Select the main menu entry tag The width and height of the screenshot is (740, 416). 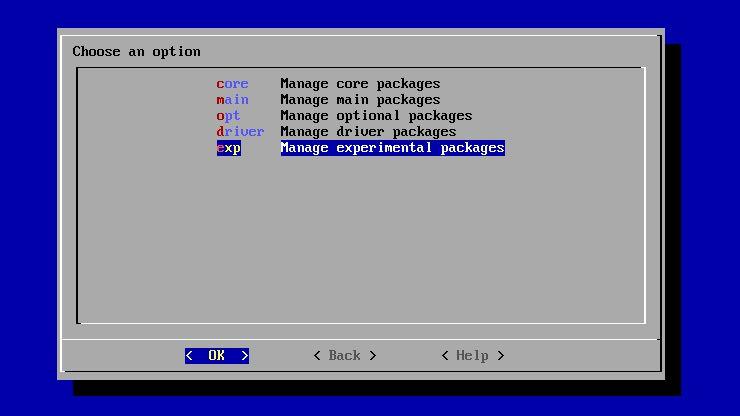pyautogui.click(x=232, y=100)
